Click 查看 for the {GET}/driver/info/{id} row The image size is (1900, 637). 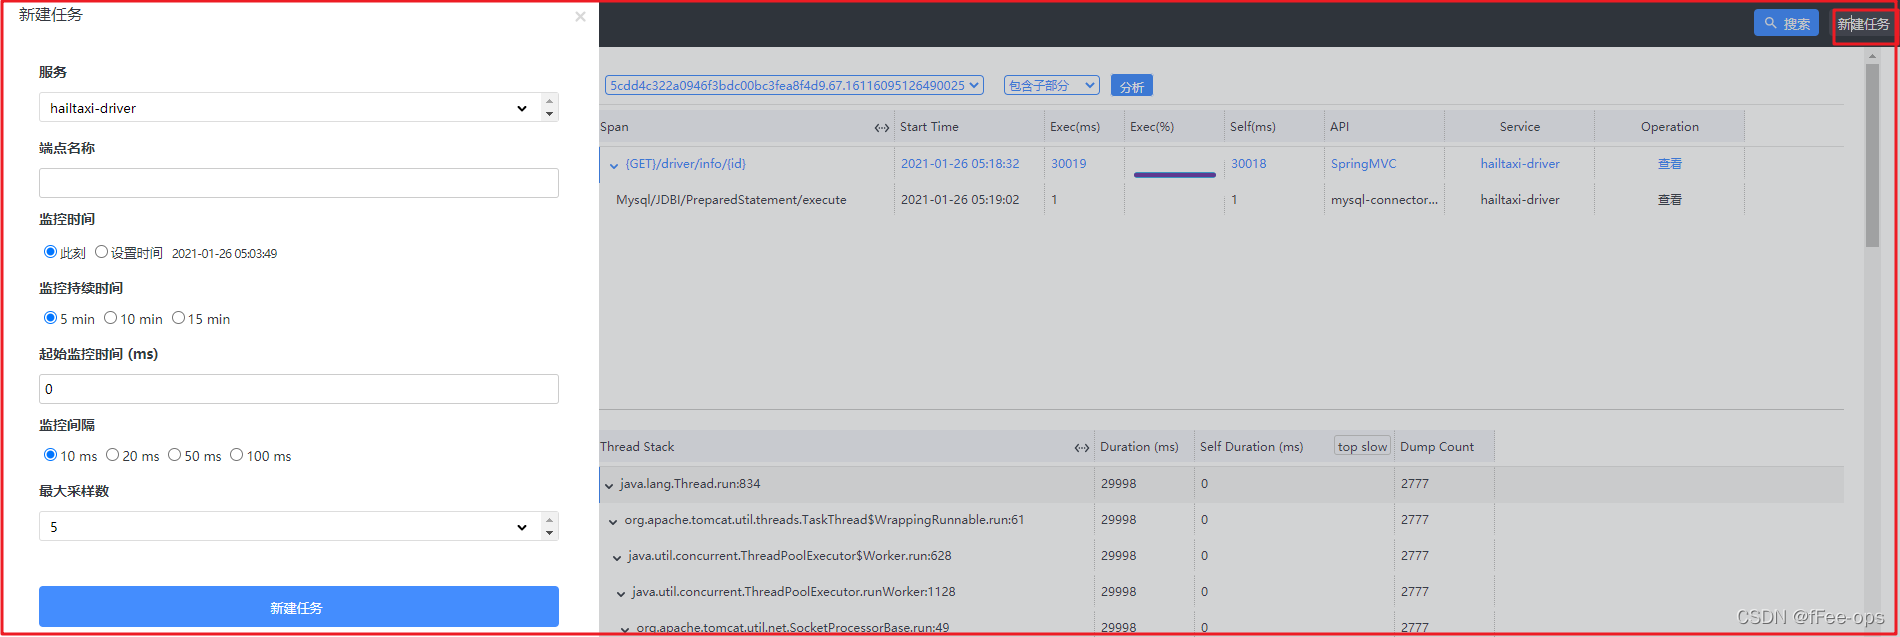click(1669, 164)
